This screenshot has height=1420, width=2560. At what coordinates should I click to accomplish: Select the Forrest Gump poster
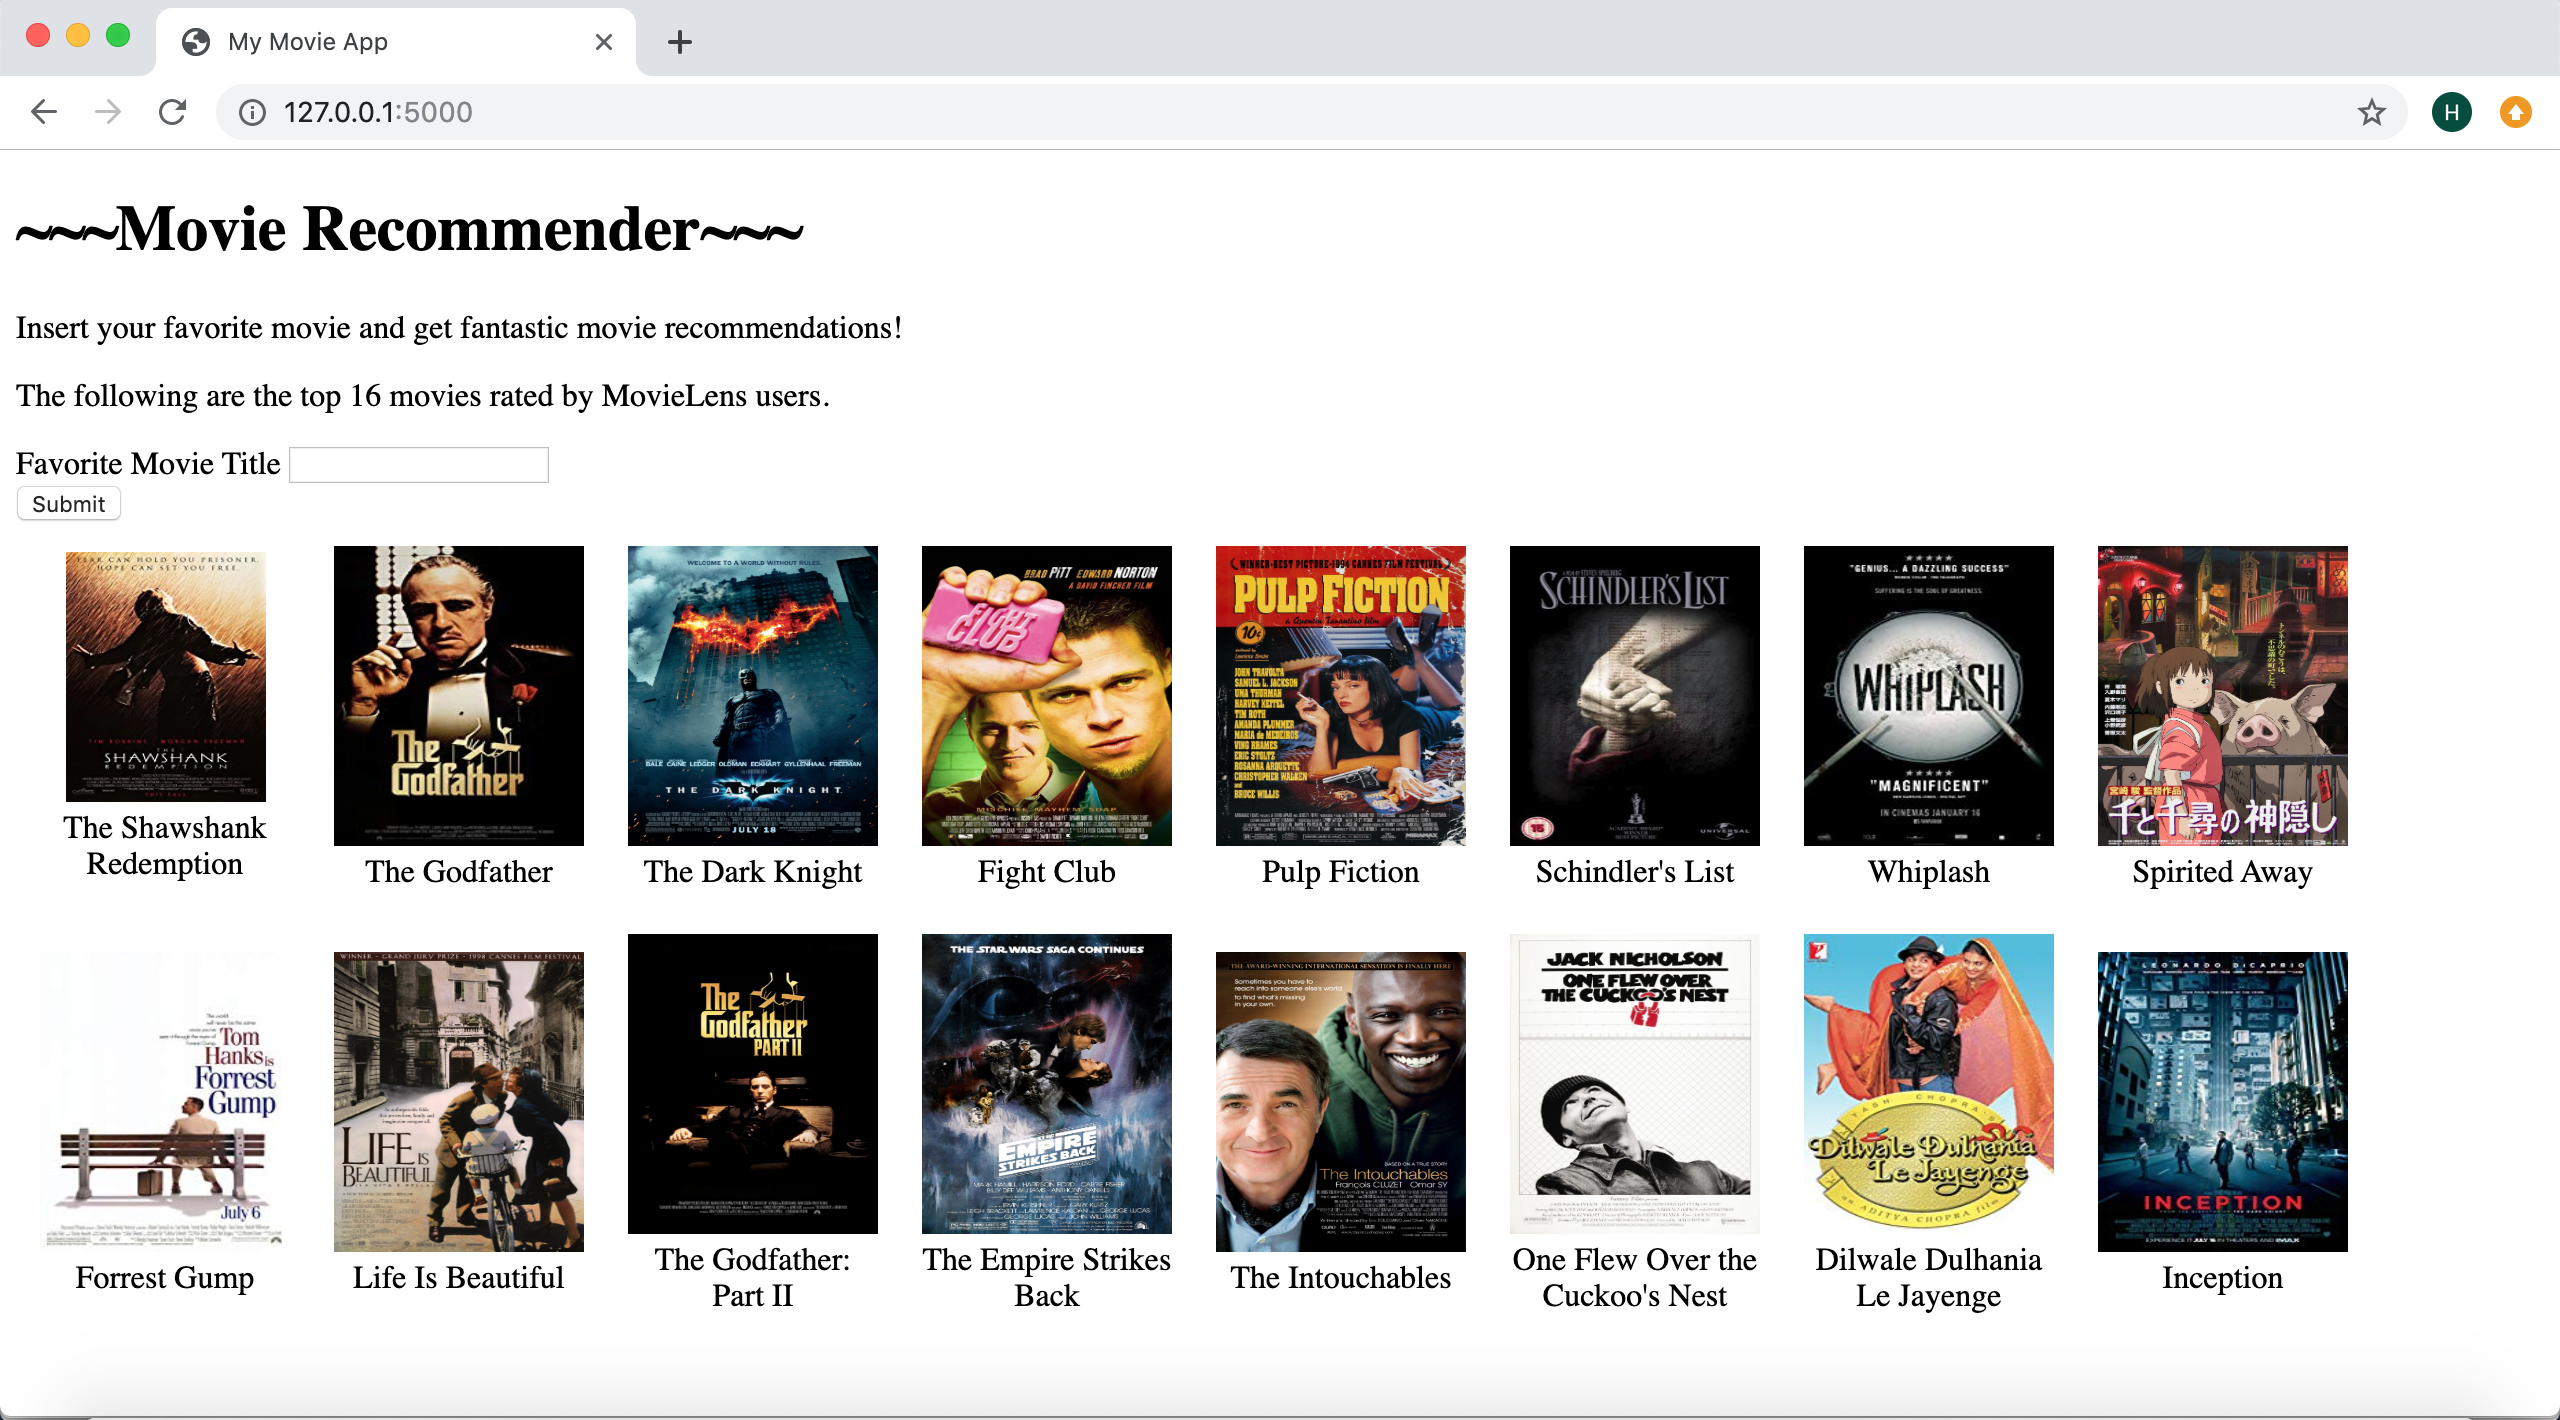pos(165,1101)
